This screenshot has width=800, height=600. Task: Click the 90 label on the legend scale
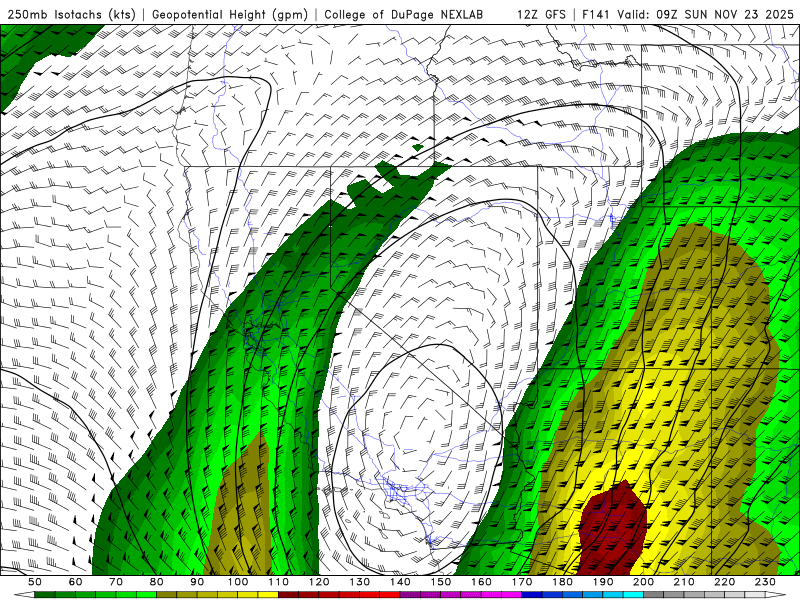(x=197, y=582)
